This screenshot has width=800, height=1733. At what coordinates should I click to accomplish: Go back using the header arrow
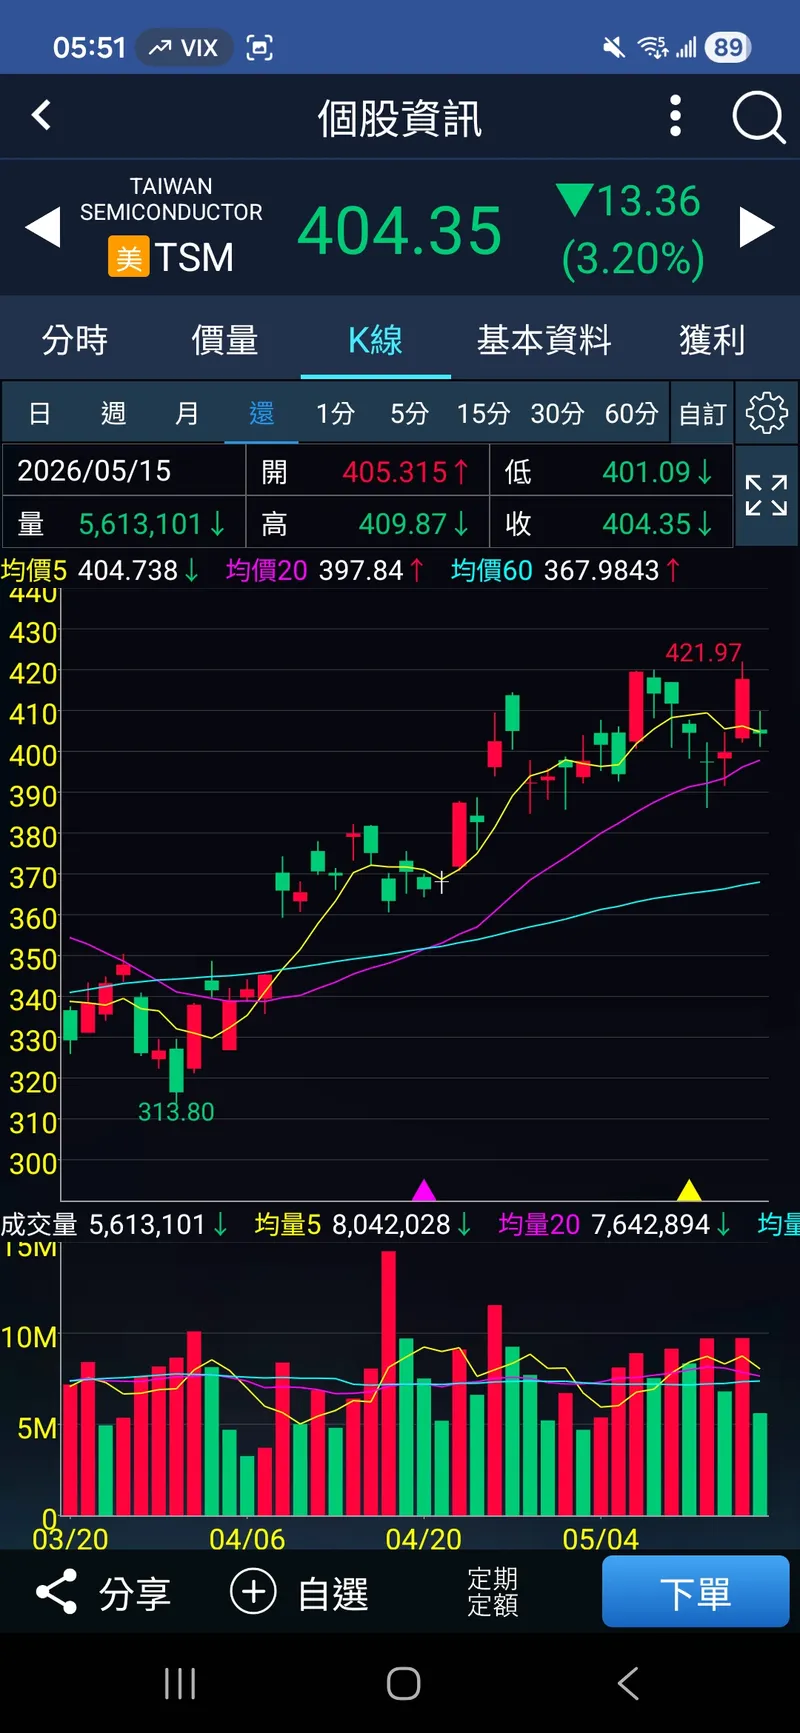41,116
